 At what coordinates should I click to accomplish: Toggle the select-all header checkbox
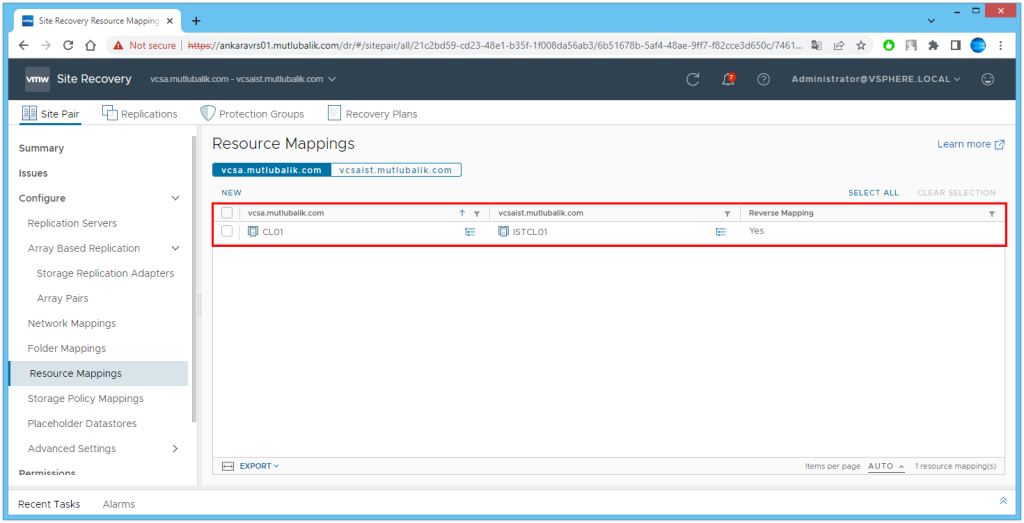click(227, 213)
